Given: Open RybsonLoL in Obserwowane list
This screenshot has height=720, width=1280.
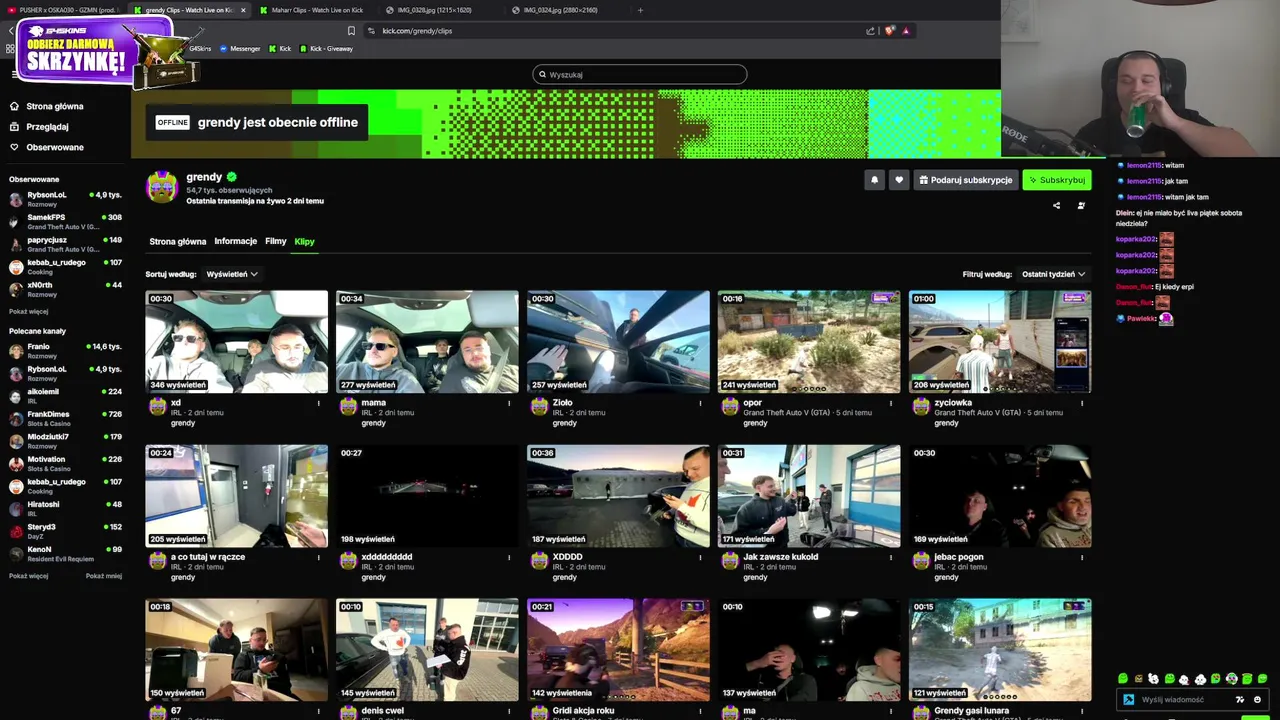Looking at the screenshot, I should [65, 199].
